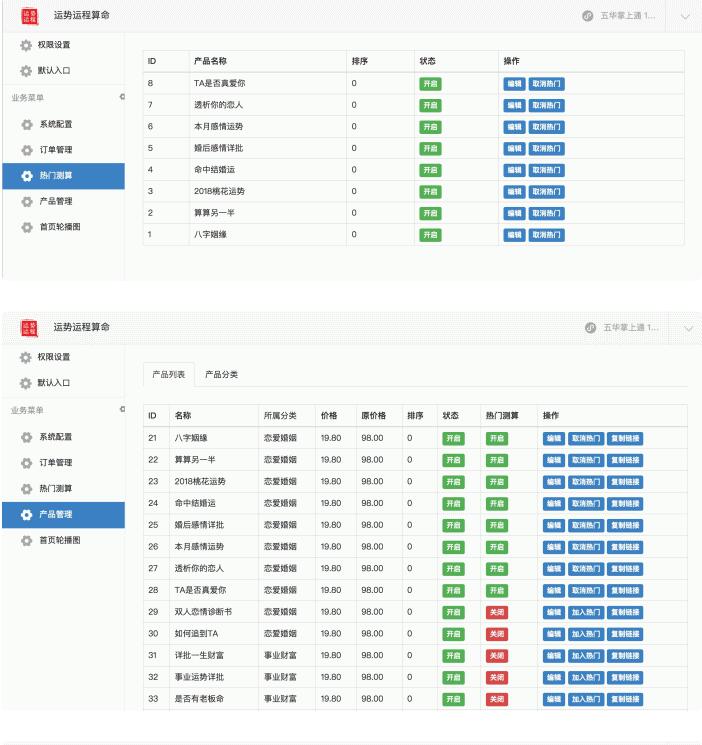Collapse 业务菜单 using its small gear on the product page
Screen dimensions: 702x745
pos(122,409)
